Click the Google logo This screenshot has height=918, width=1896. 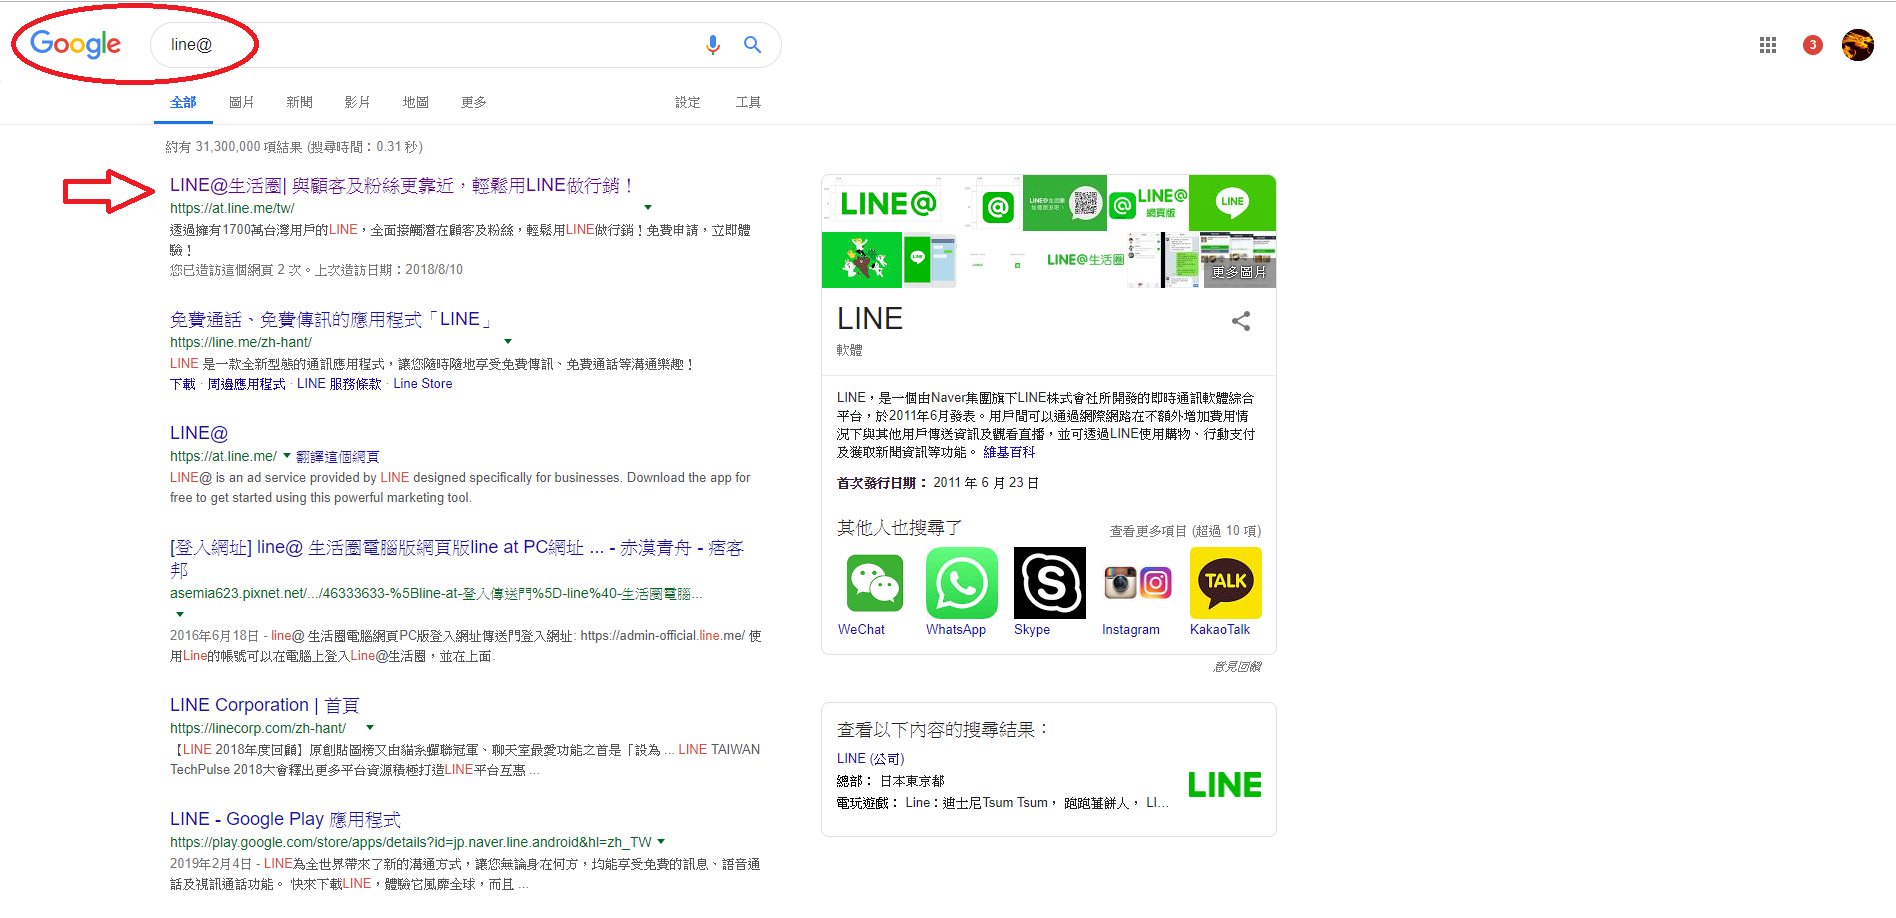pyautogui.click(x=75, y=44)
